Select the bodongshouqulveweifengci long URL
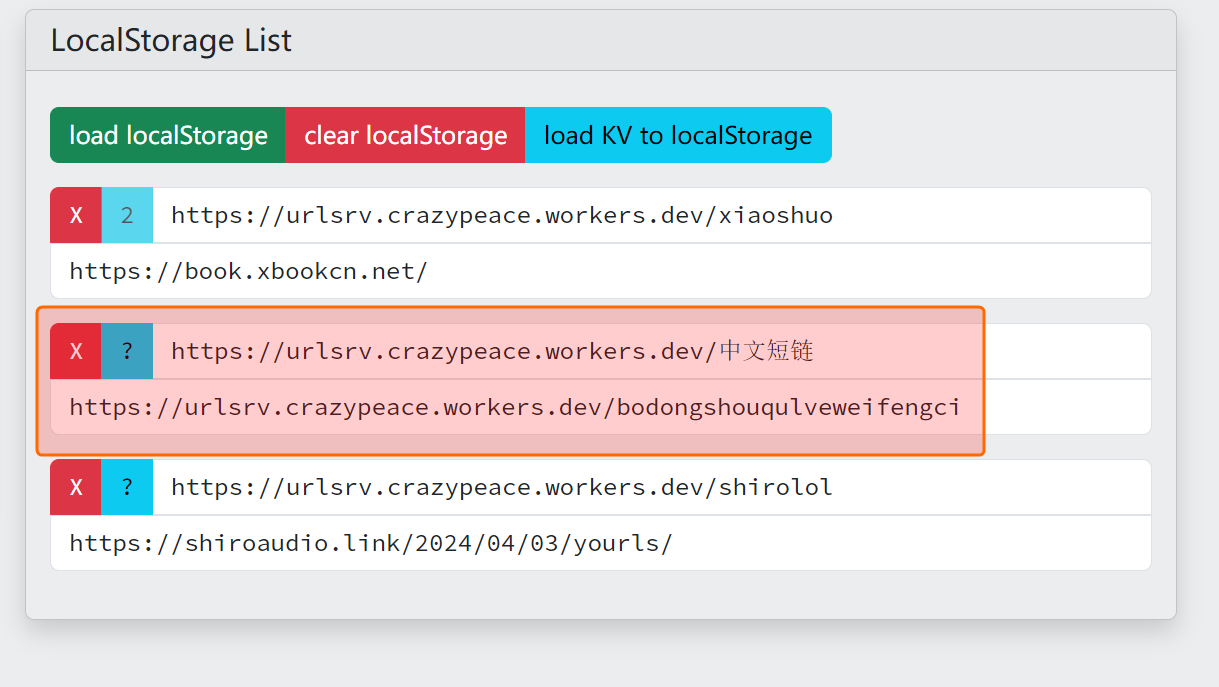This screenshot has width=1219, height=687. pyautogui.click(x=514, y=407)
